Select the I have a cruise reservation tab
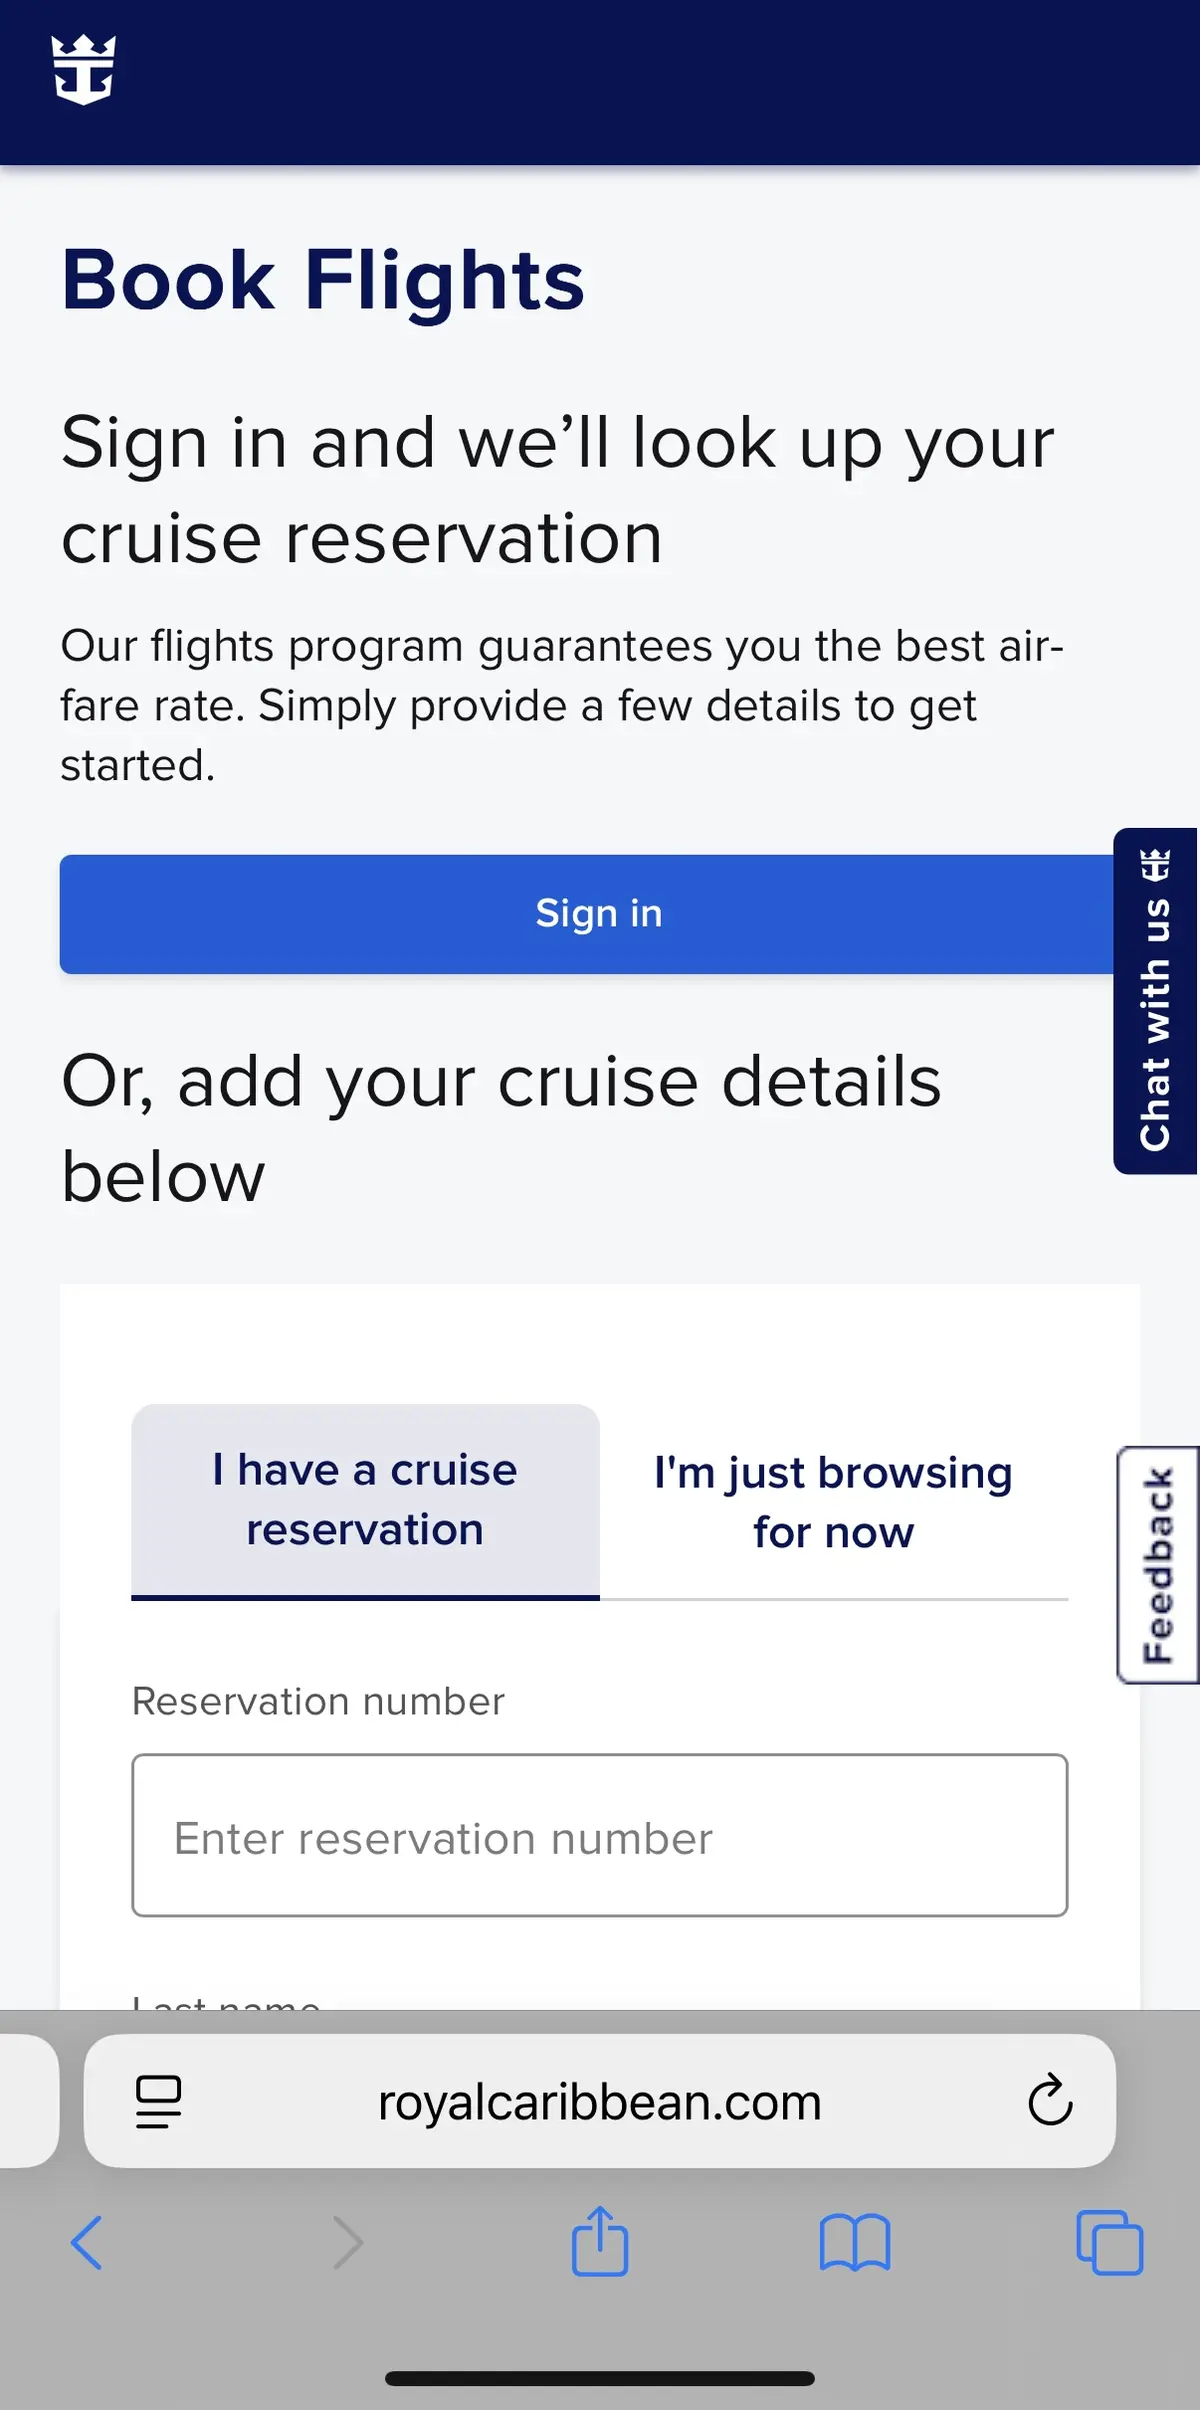The image size is (1200, 2410). (x=365, y=1500)
